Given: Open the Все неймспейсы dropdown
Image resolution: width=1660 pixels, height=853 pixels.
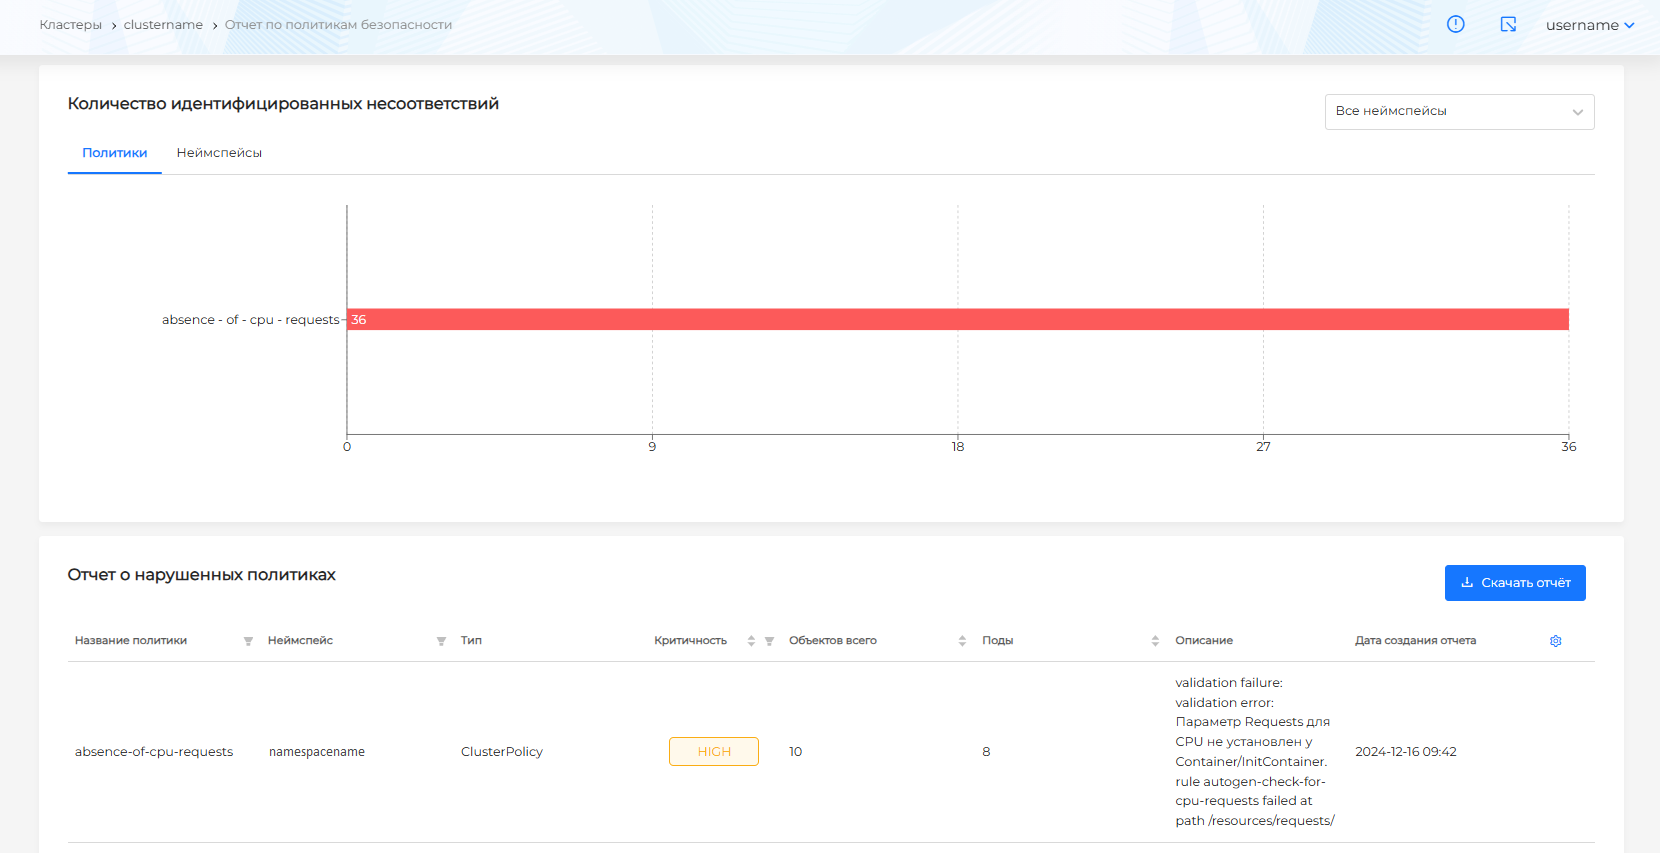Looking at the screenshot, I should [1459, 111].
